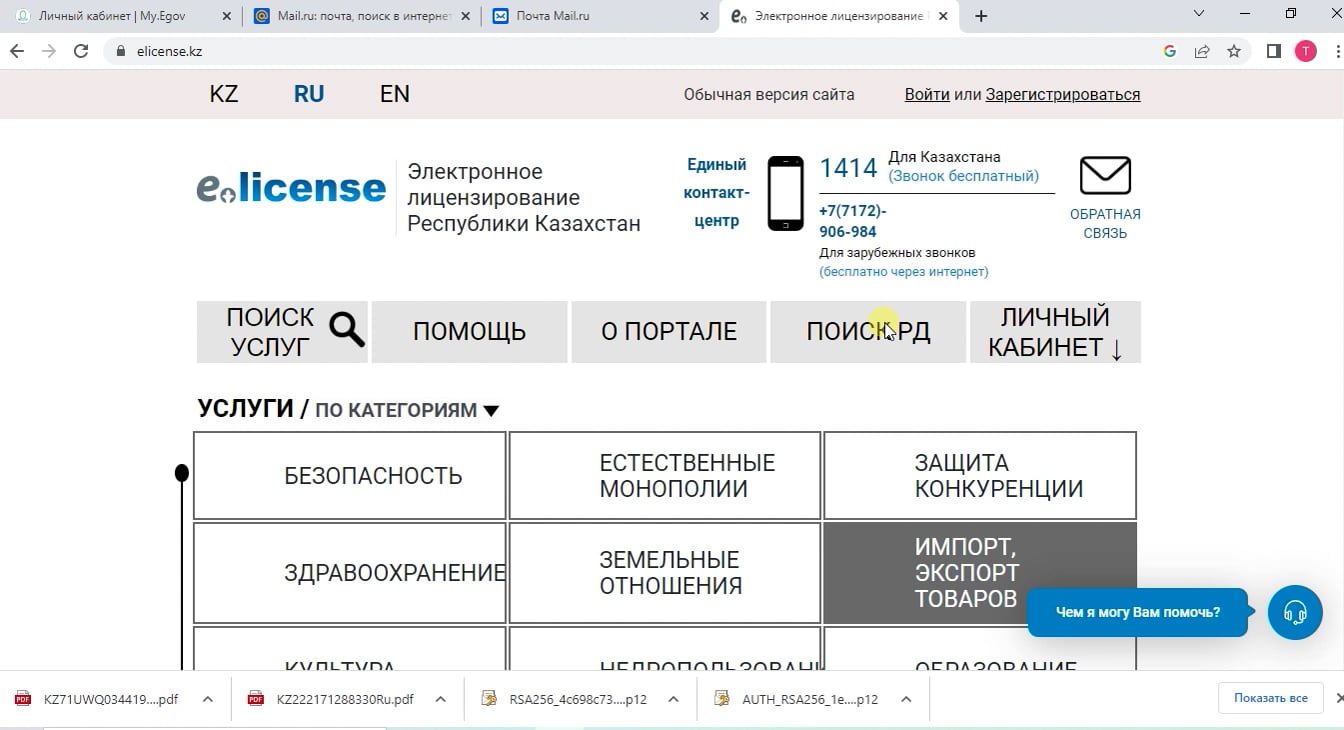Click the address bar URL field

tap(640, 51)
